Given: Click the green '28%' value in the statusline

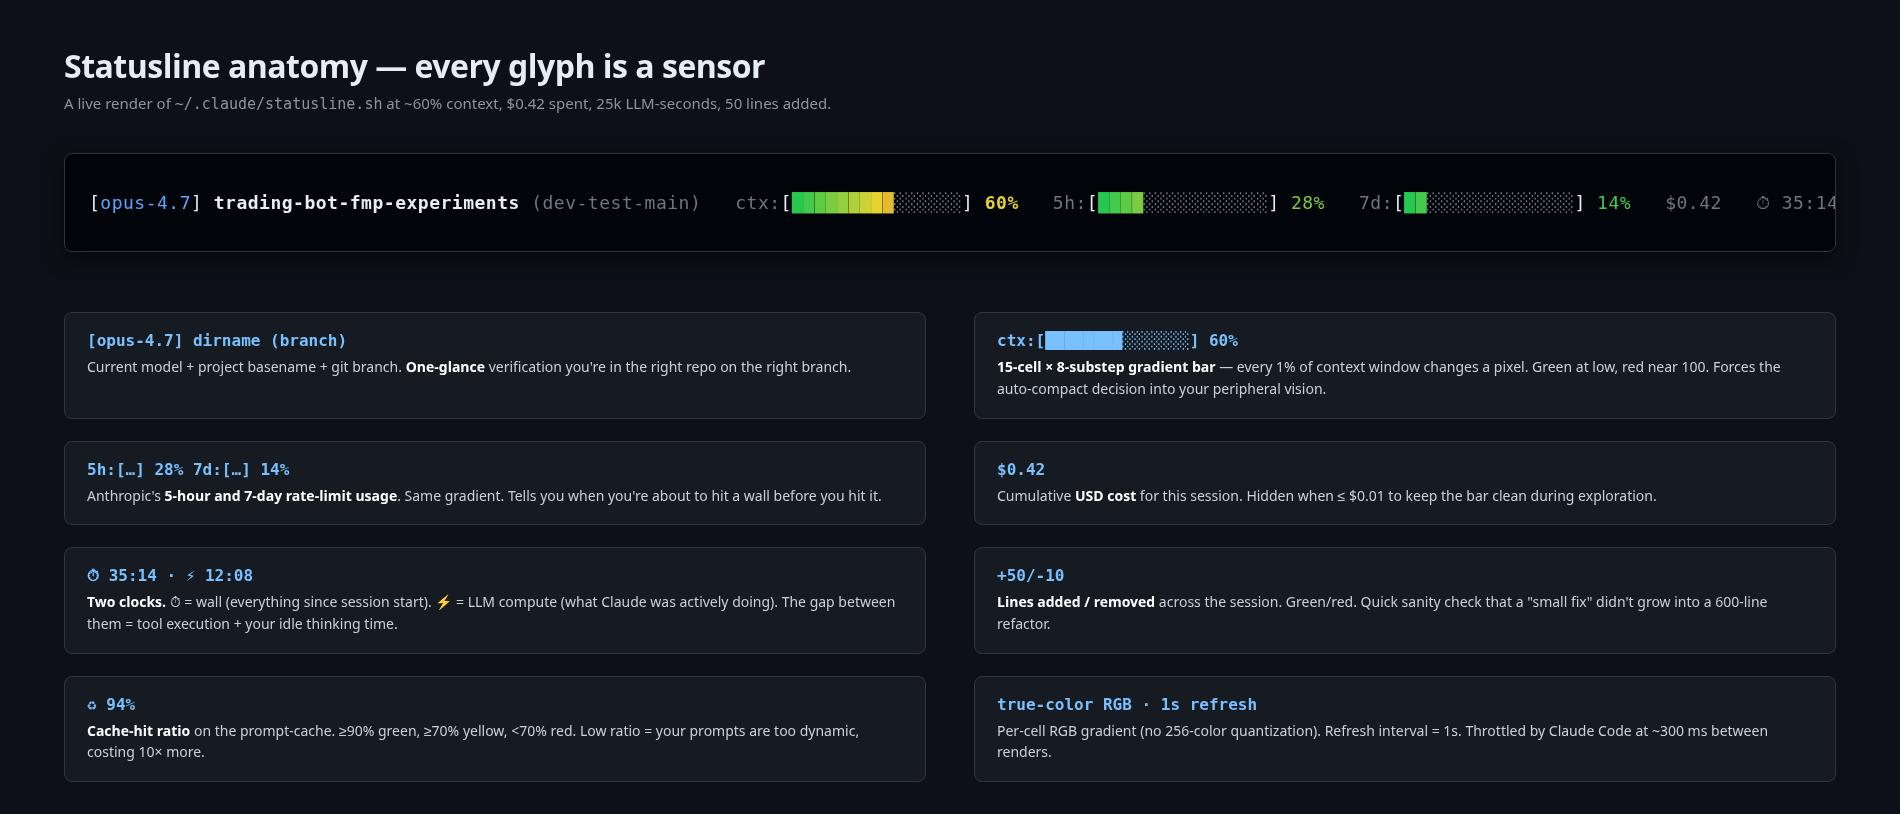Looking at the screenshot, I should [x=1308, y=203].
